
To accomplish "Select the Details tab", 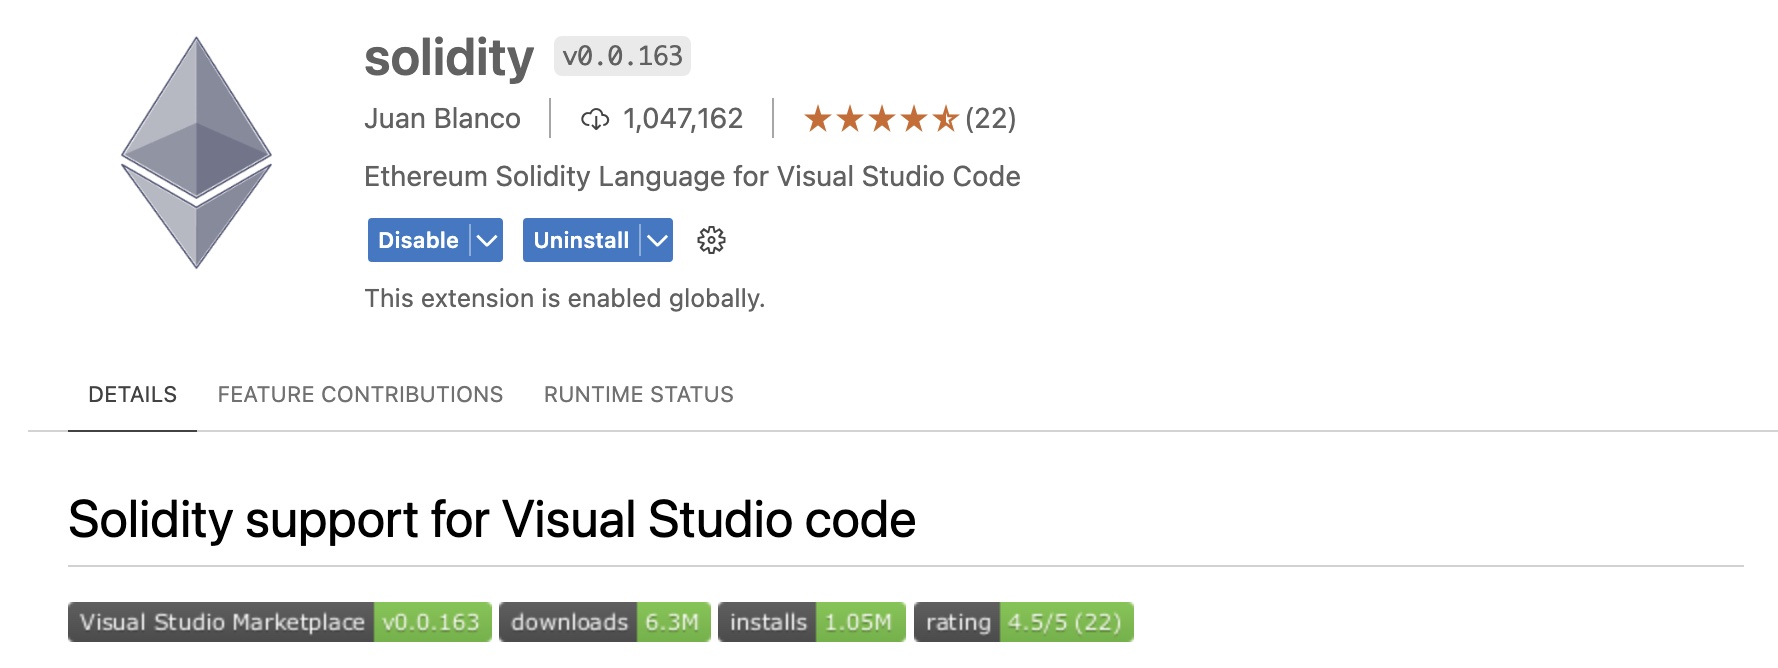I will [132, 395].
